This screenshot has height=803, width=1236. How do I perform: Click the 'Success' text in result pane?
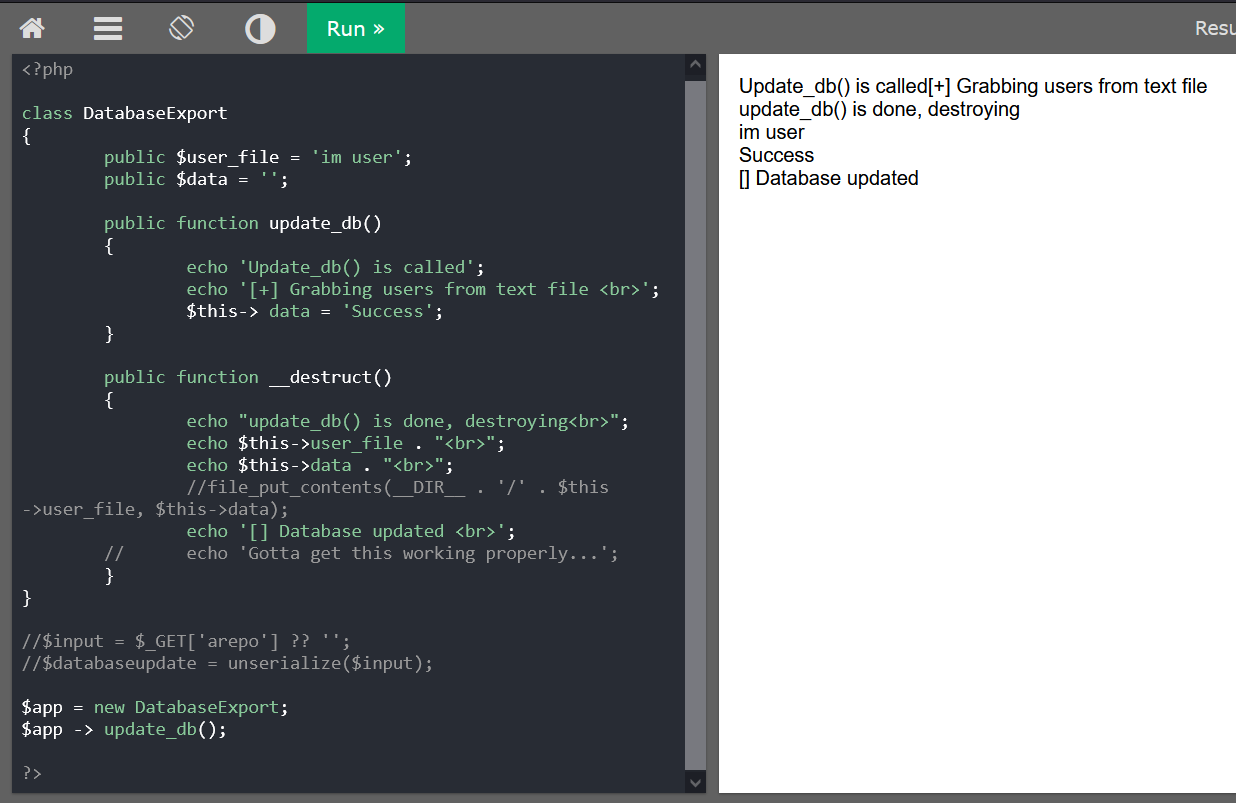776,156
